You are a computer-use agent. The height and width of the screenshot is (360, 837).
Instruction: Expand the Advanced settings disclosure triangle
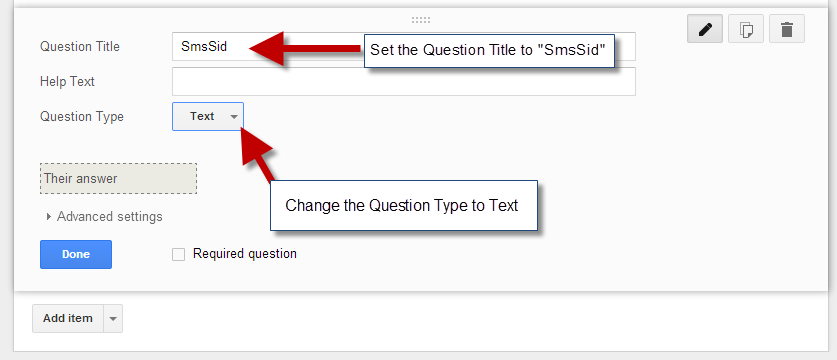pyautogui.click(x=49, y=217)
